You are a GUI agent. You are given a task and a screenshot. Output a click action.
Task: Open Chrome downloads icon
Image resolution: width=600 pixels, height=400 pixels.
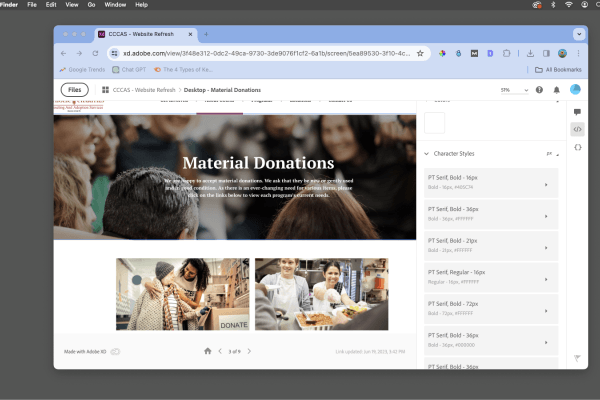pyautogui.click(x=530, y=53)
